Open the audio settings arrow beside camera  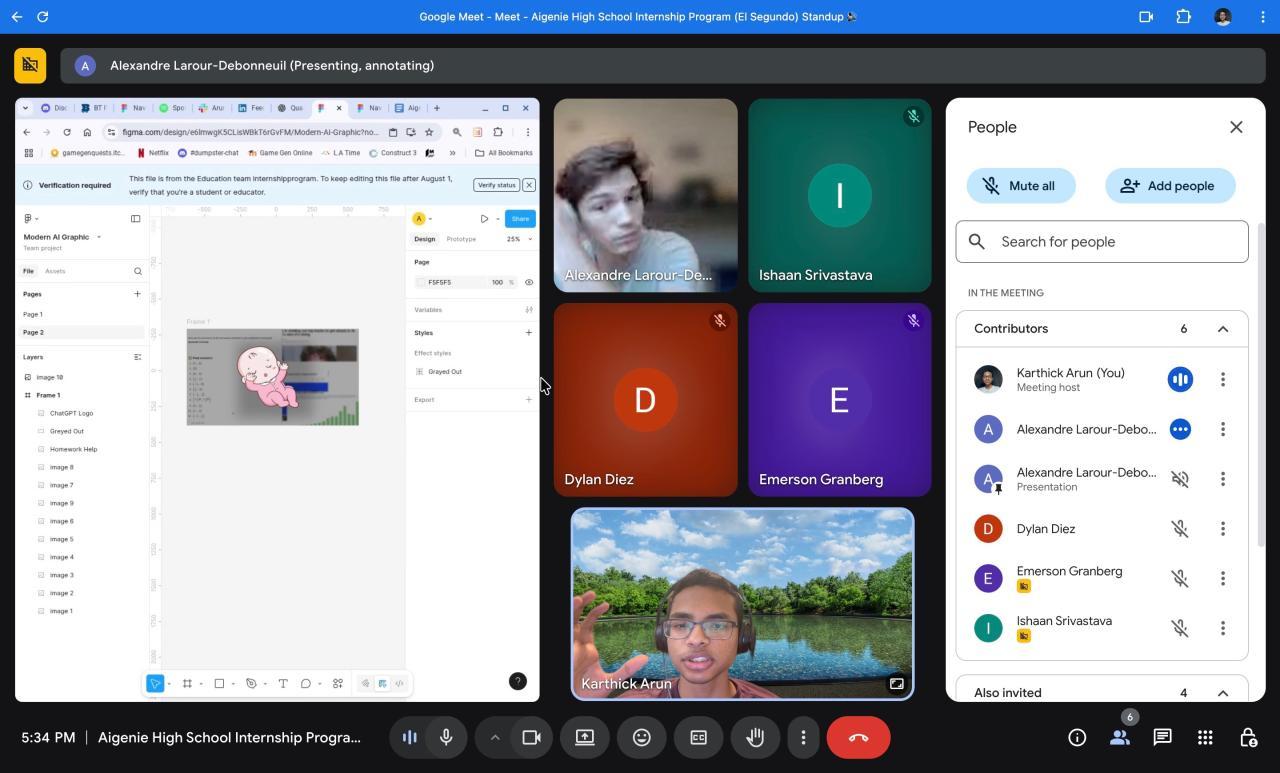494,738
